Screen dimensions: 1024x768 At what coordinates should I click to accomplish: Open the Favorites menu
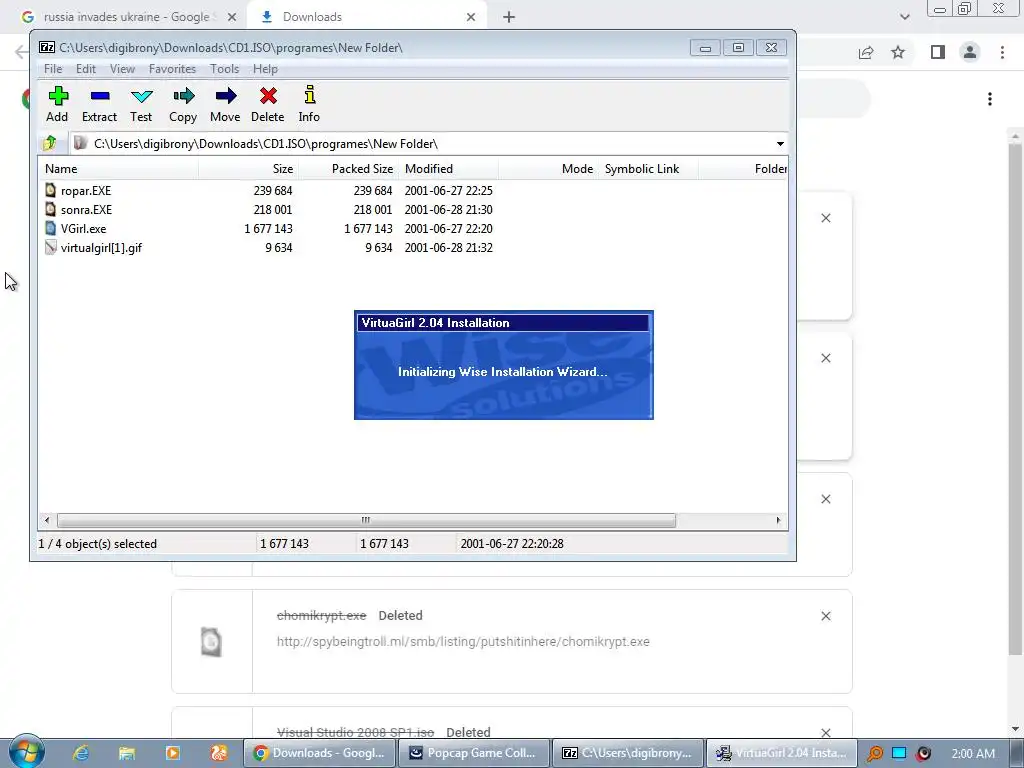pos(172,69)
